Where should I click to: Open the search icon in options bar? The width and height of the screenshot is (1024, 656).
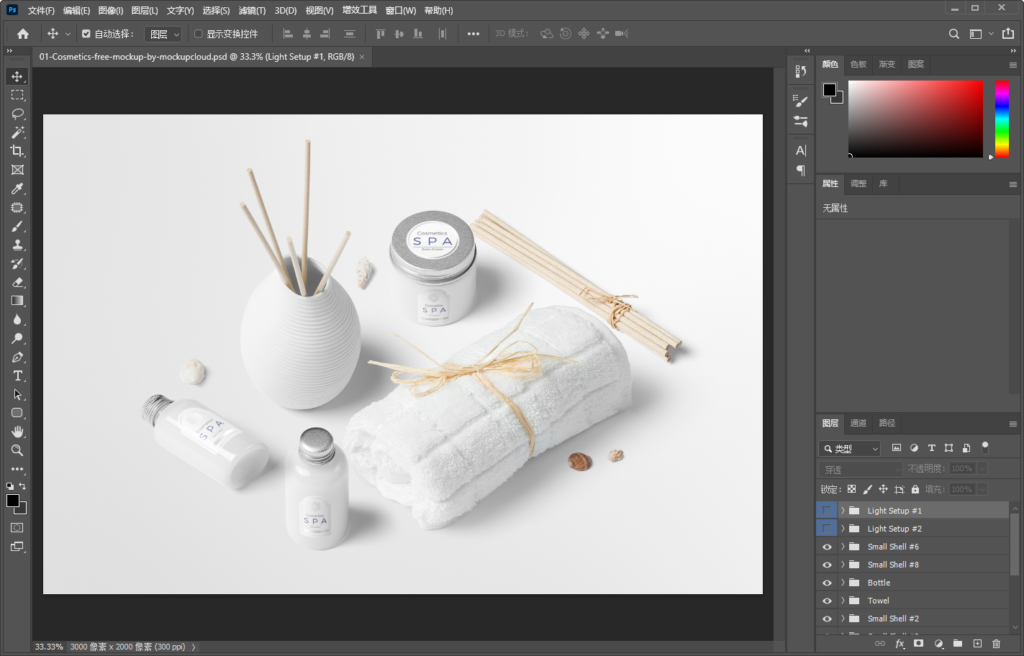pyautogui.click(x=954, y=34)
